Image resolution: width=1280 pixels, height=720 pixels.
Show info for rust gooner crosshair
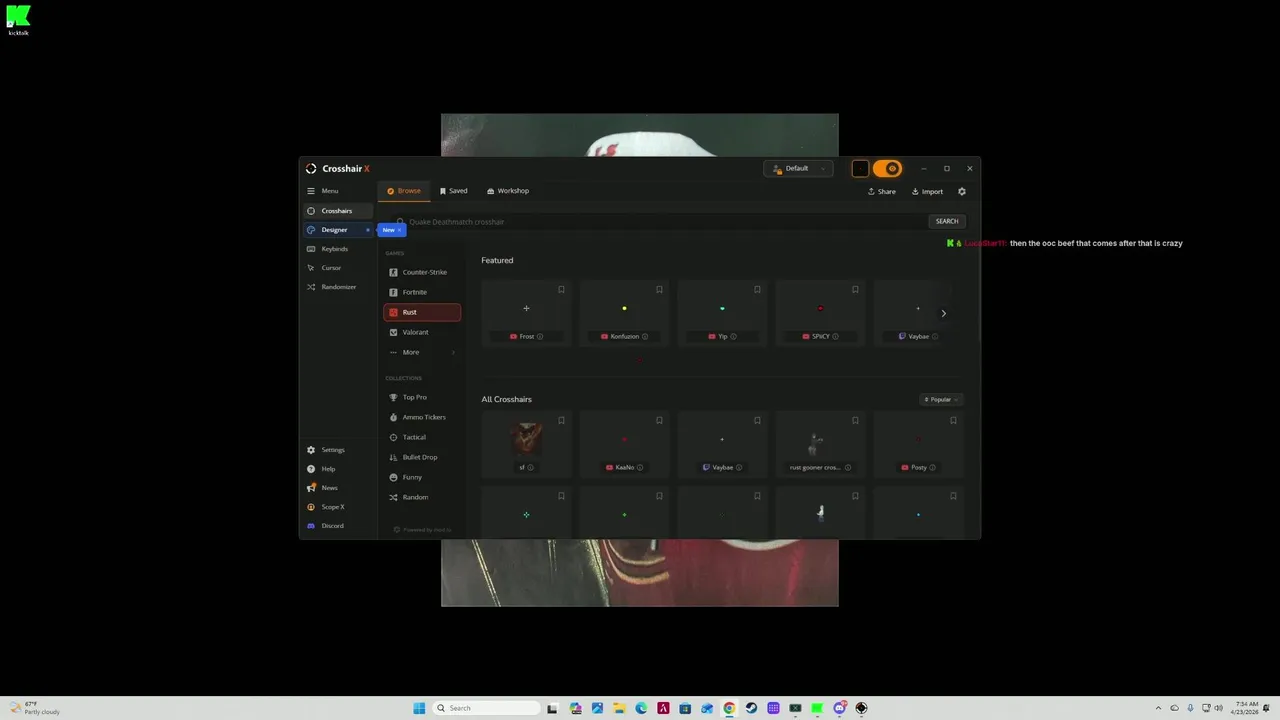(848, 468)
